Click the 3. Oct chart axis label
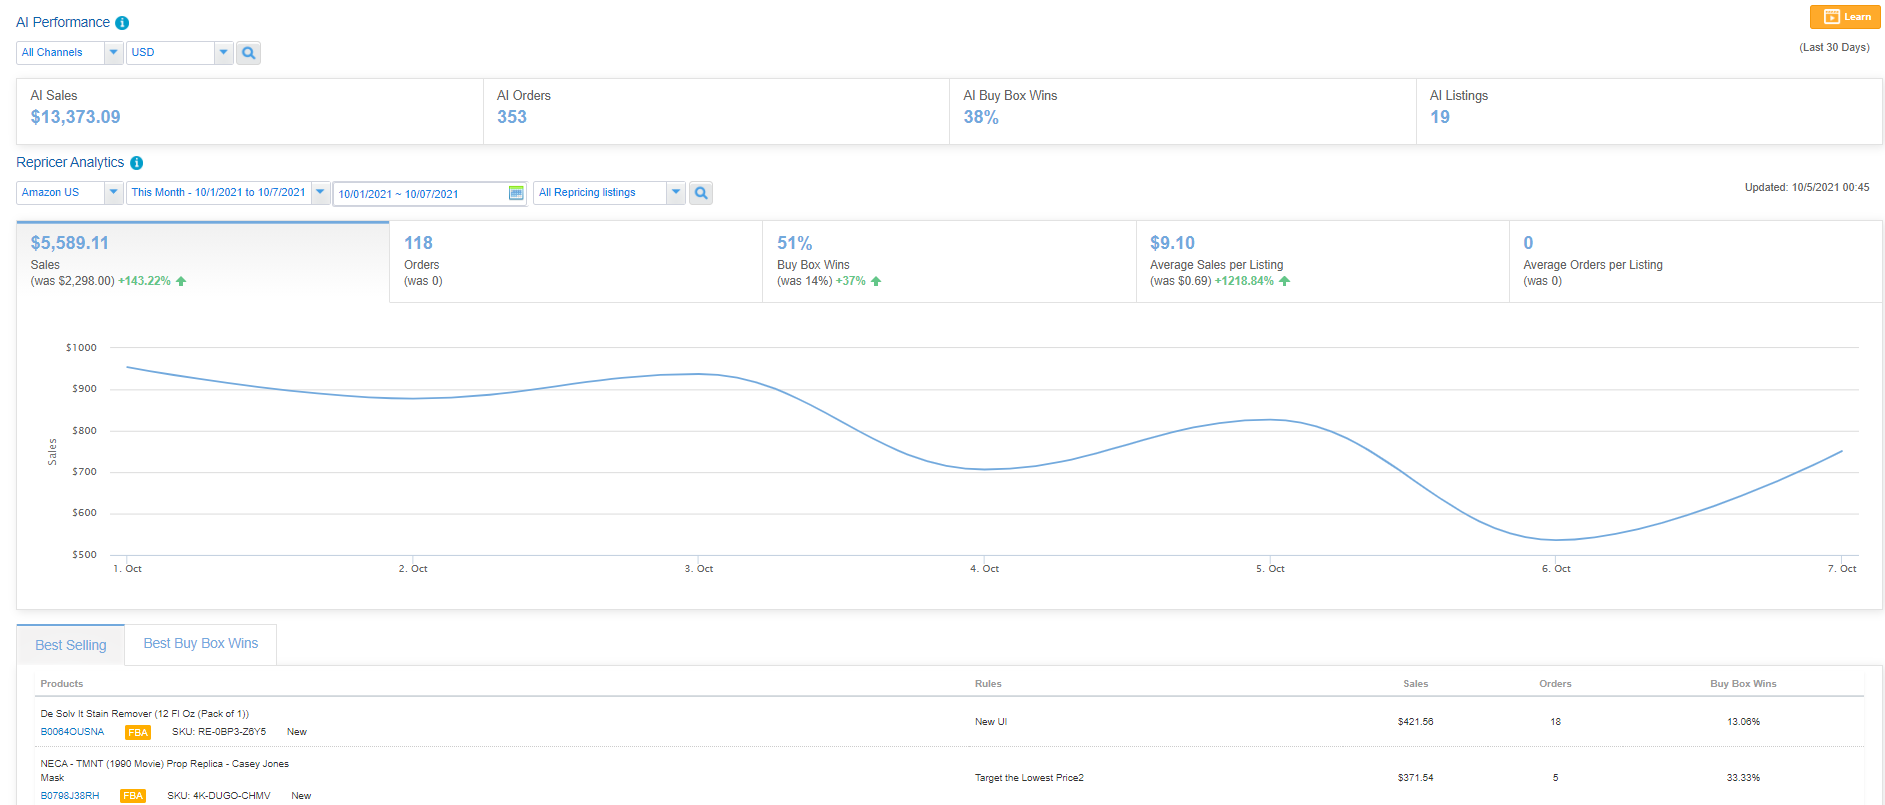1885x805 pixels. coord(699,569)
